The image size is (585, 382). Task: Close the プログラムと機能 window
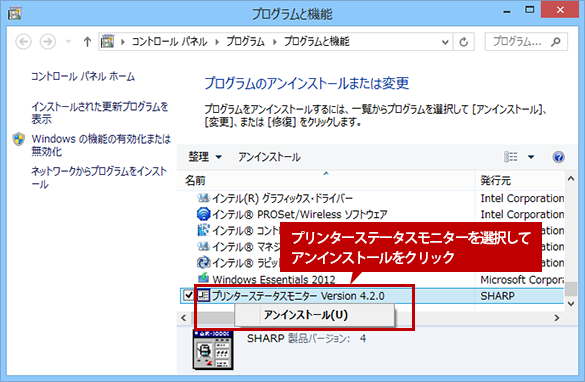[560, 10]
